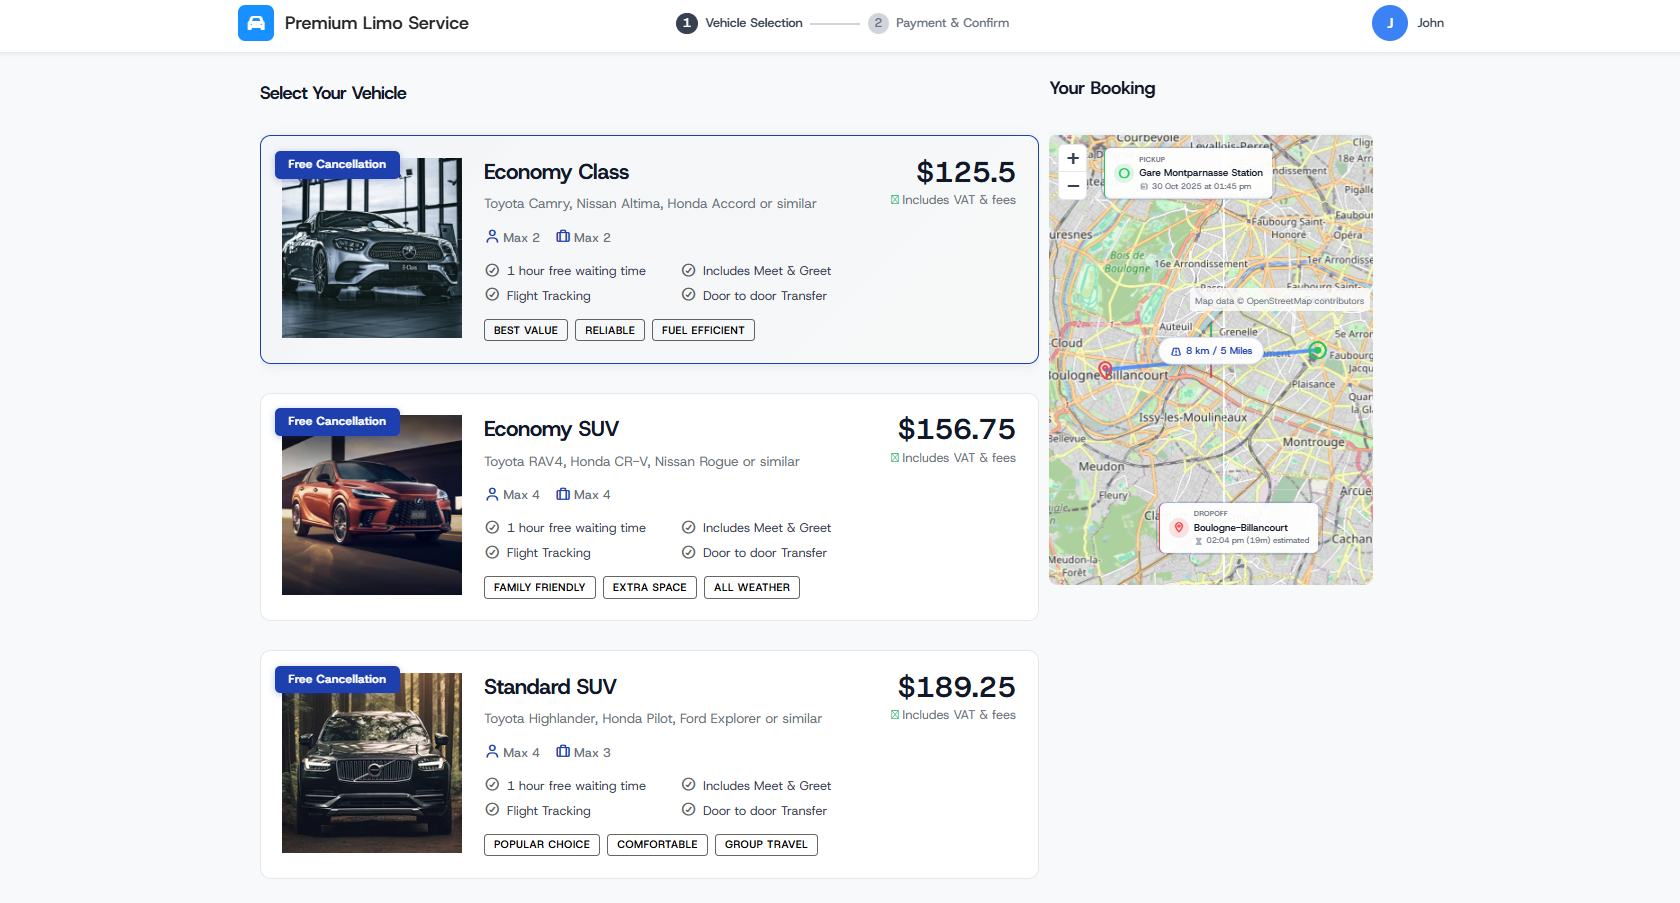The width and height of the screenshot is (1680, 903).
Task: Click the Economy SUV luggage icon
Action: (x=563, y=494)
